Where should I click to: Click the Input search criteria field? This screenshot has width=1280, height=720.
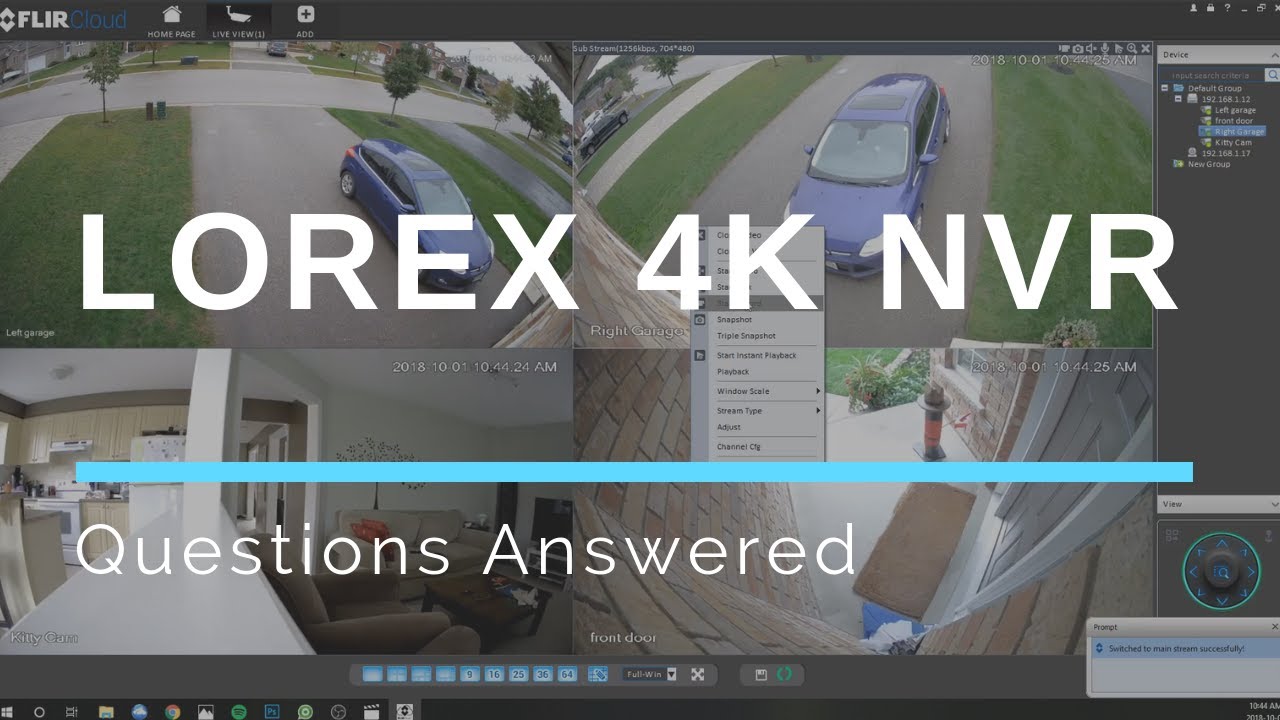coord(1212,75)
